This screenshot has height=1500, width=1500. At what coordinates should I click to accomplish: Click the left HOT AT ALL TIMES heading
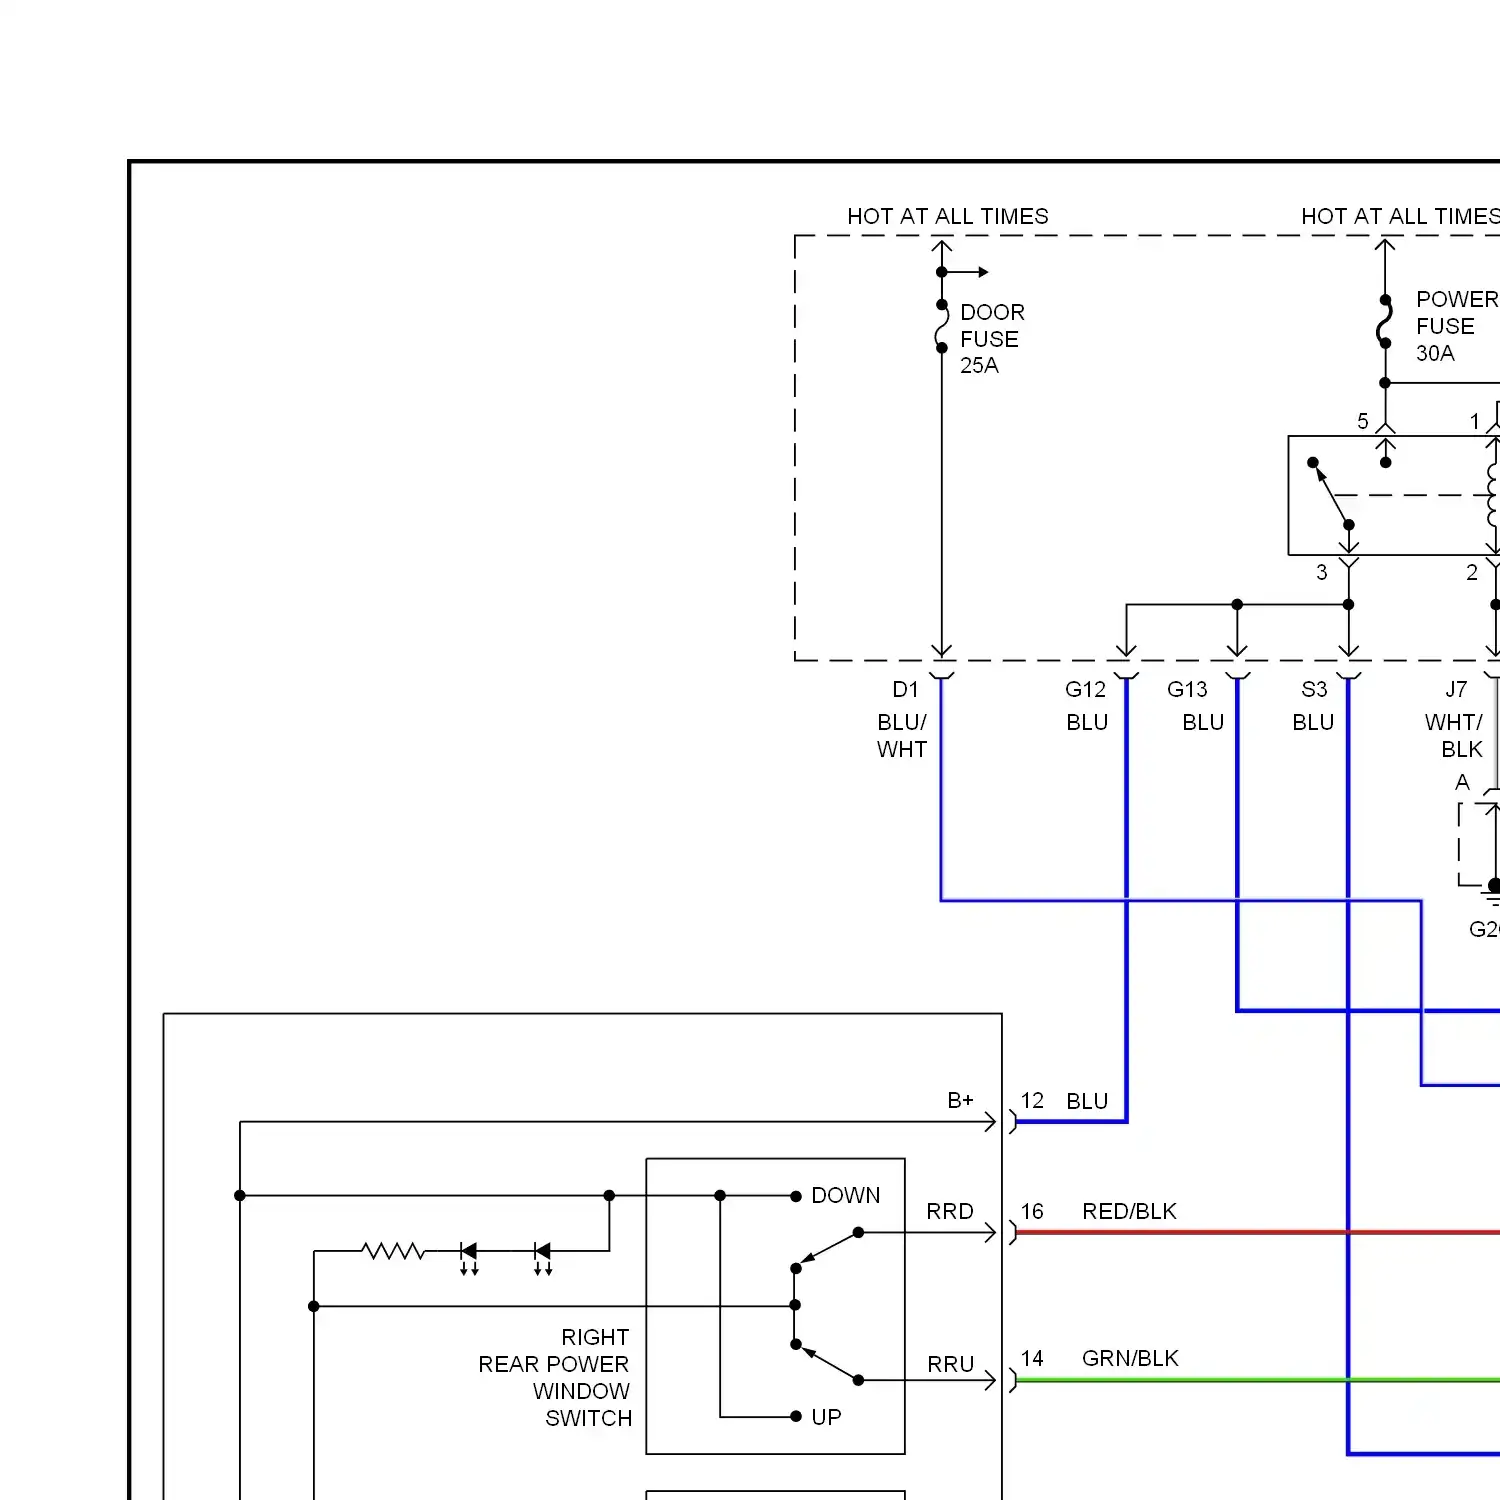point(948,216)
